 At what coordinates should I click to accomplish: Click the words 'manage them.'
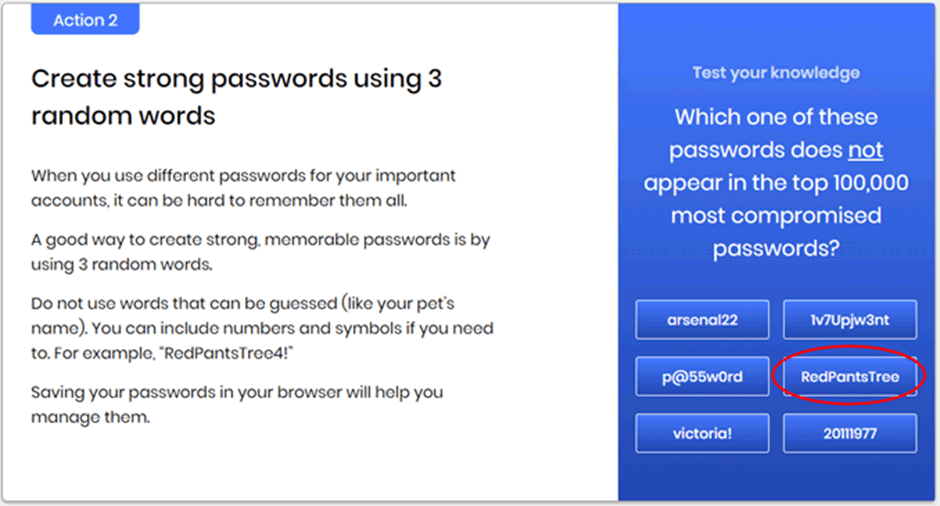pos(91,417)
